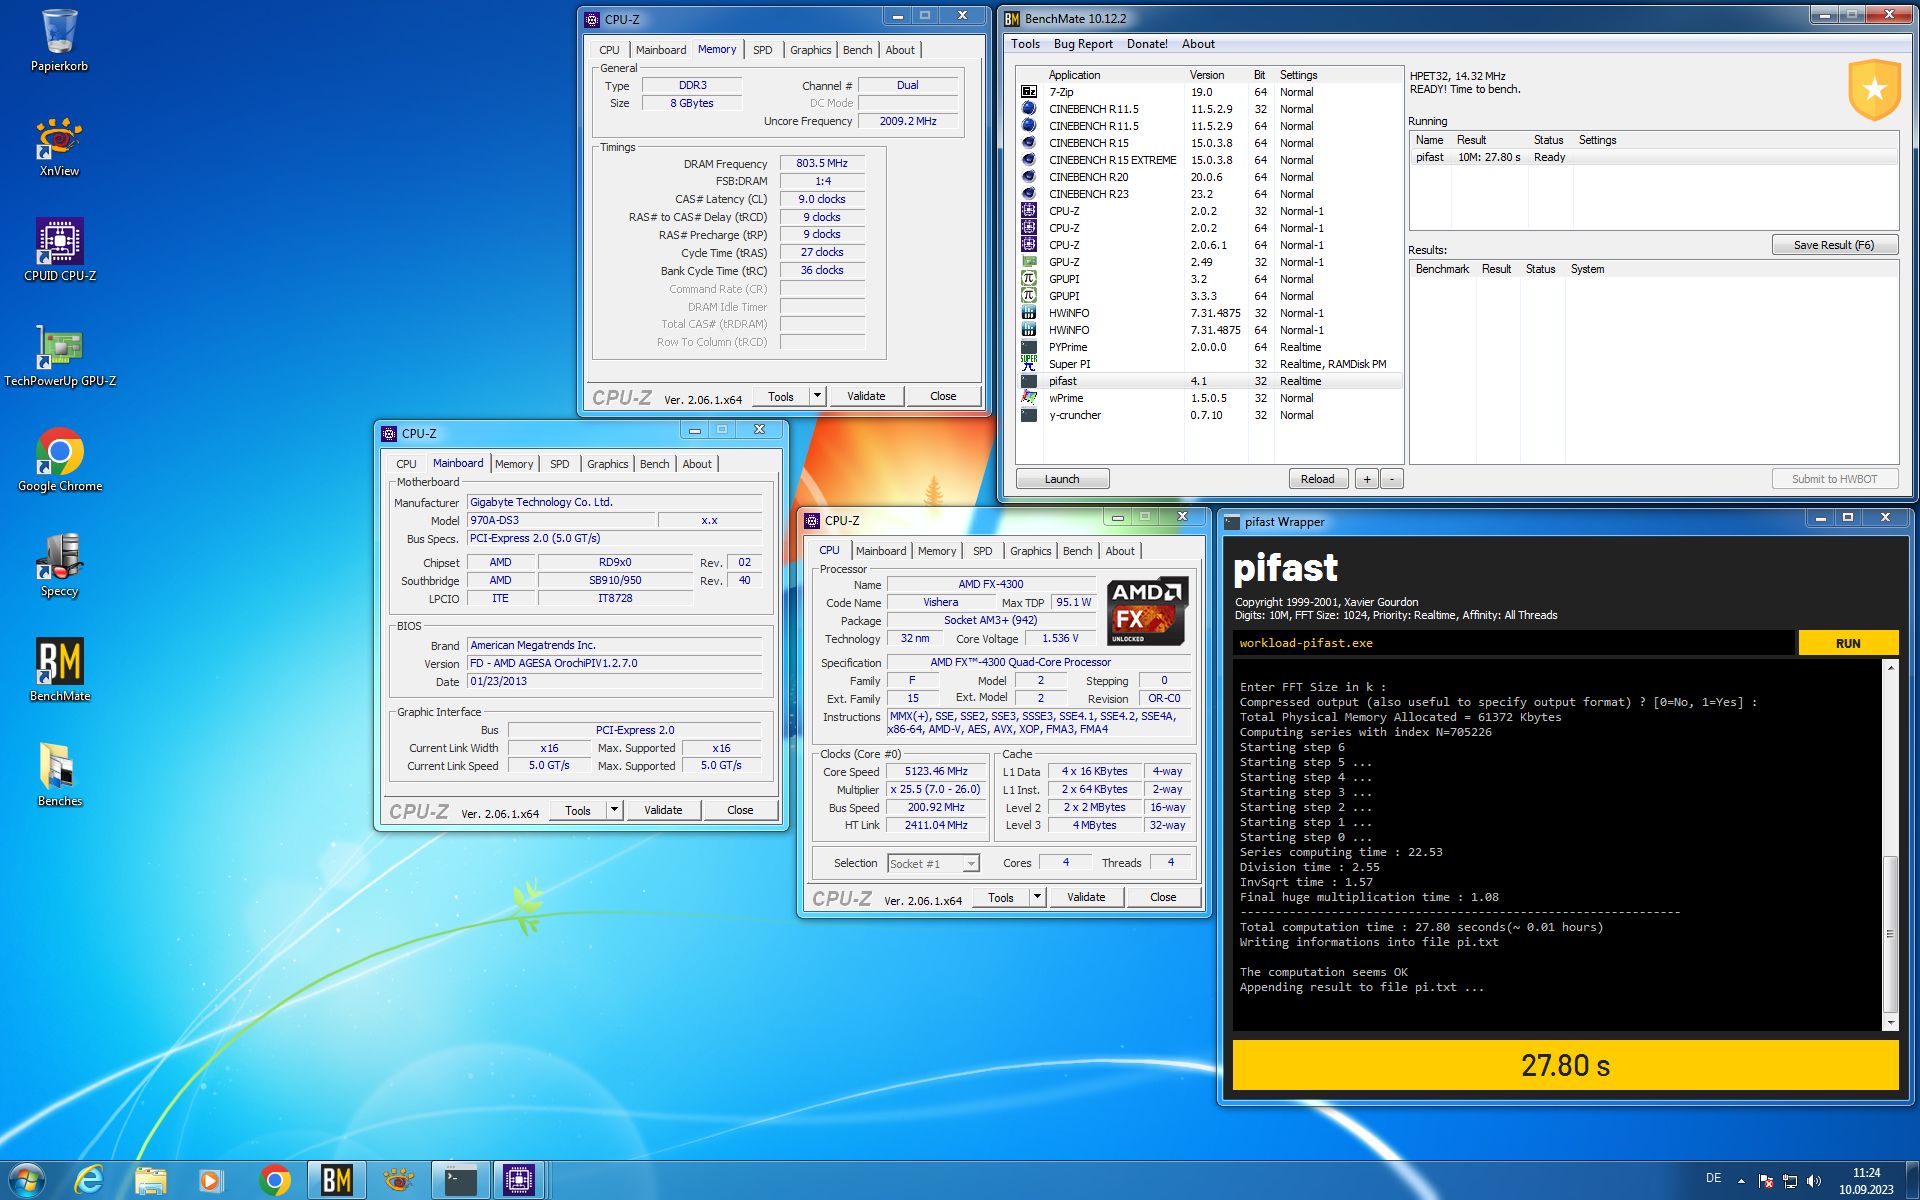1920x1200 pixels.
Task: Open Internet Explorer from taskbar
Action: pyautogui.click(x=90, y=1181)
